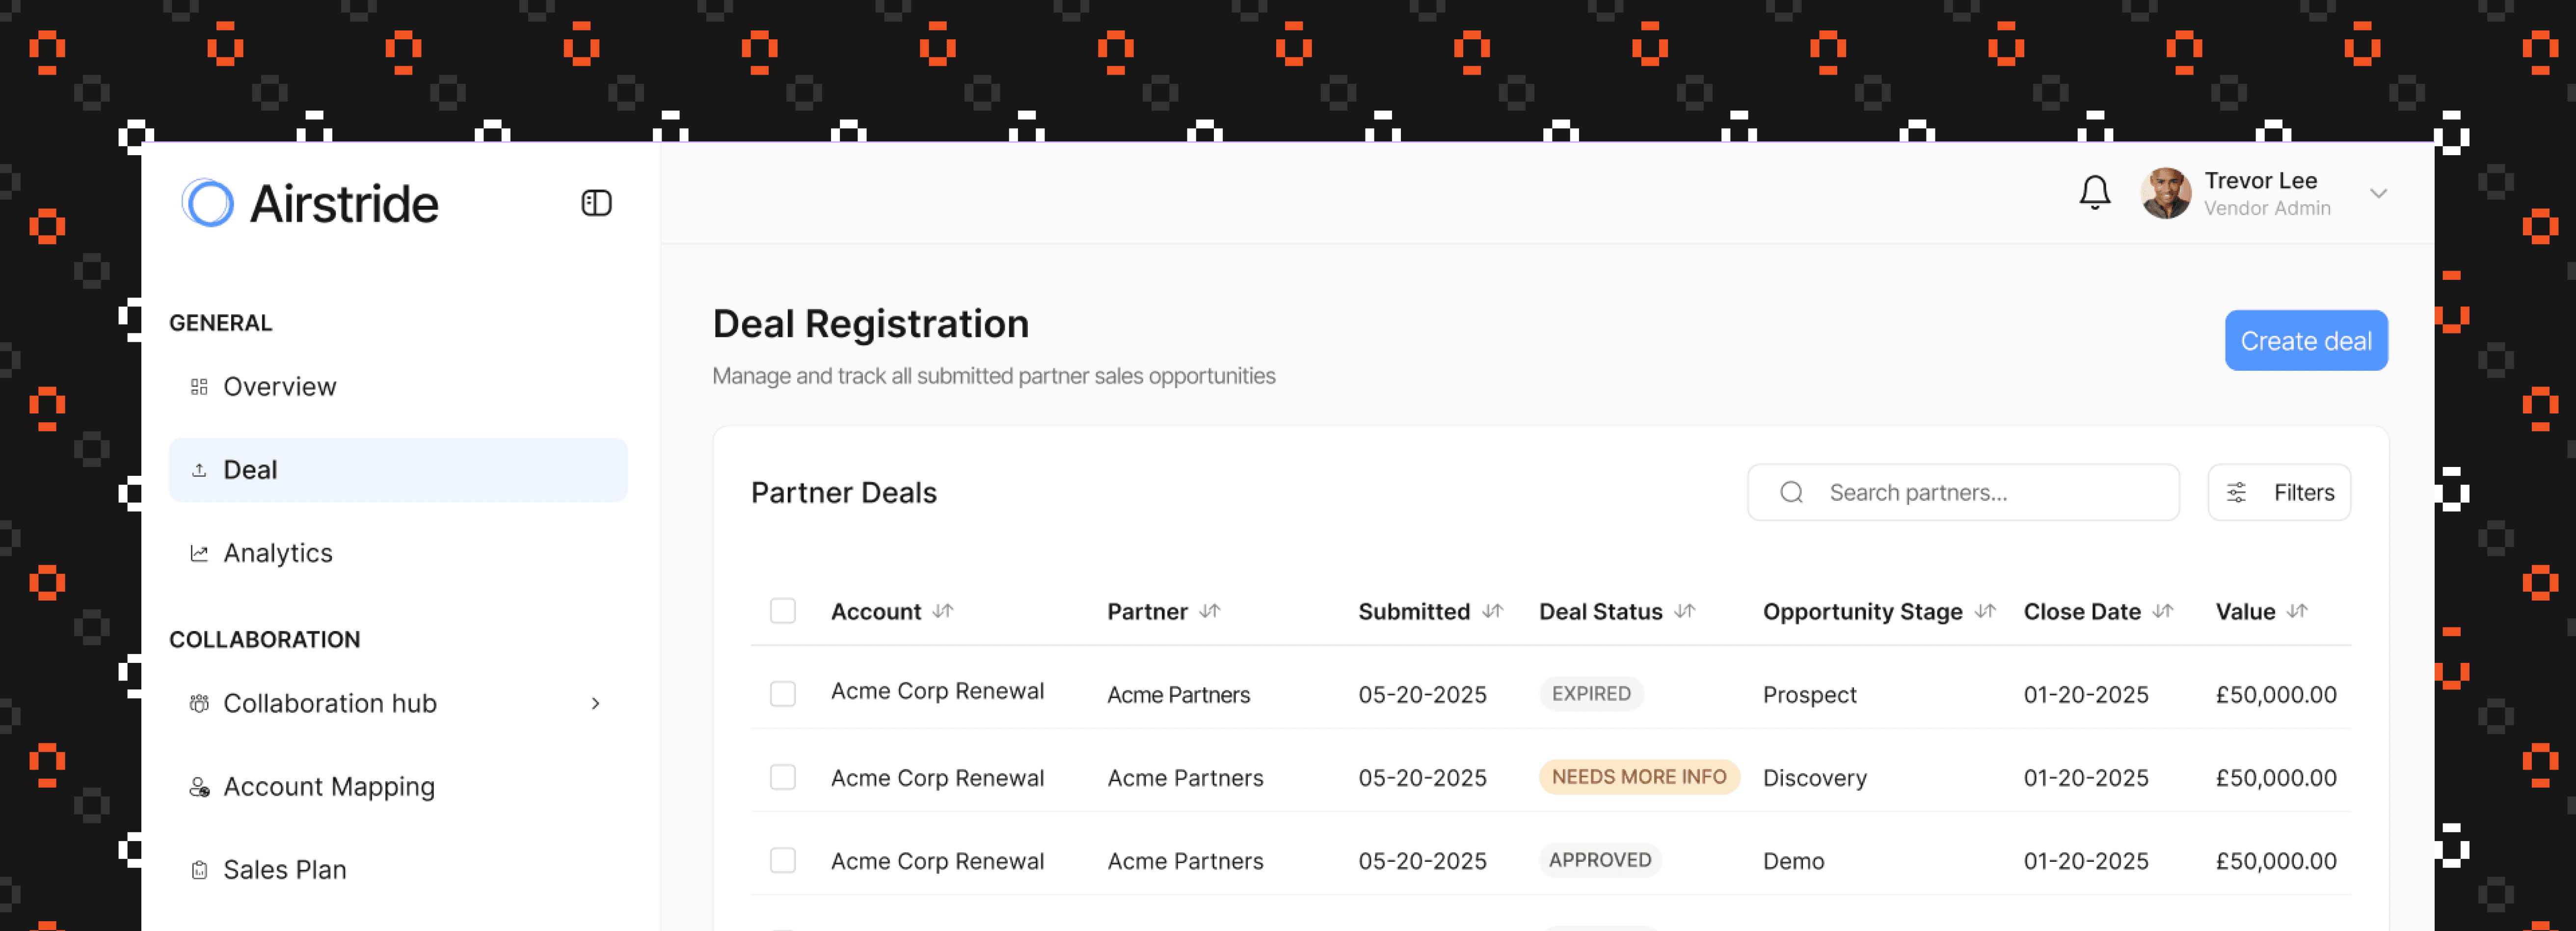Collapse the sidebar using the panel icon

pyautogui.click(x=596, y=202)
